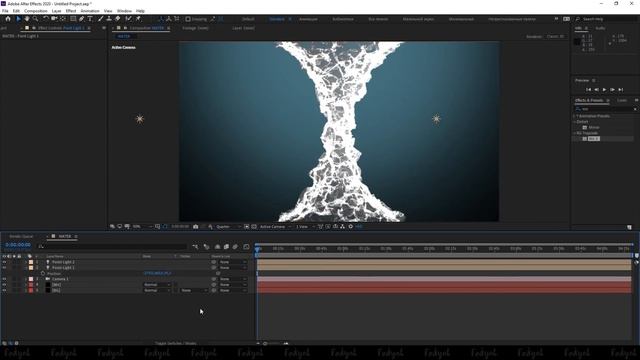
Task: Select the Puppet Pin tool
Action: pyautogui.click(x=138, y=19)
